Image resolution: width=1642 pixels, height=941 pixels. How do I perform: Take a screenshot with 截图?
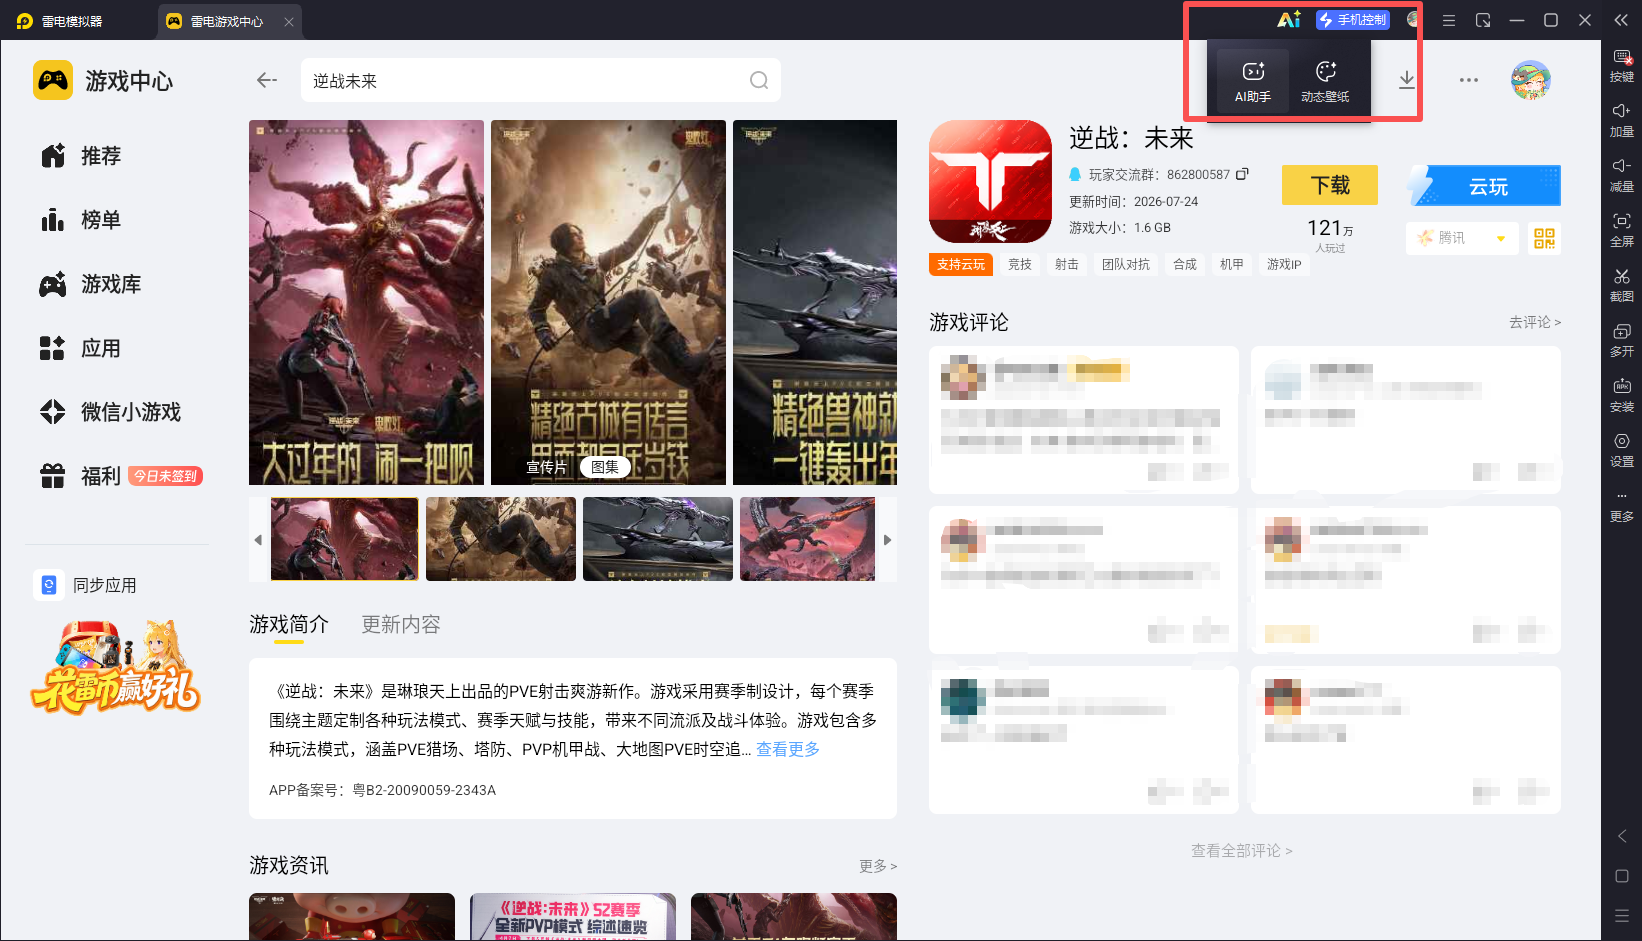1621,285
